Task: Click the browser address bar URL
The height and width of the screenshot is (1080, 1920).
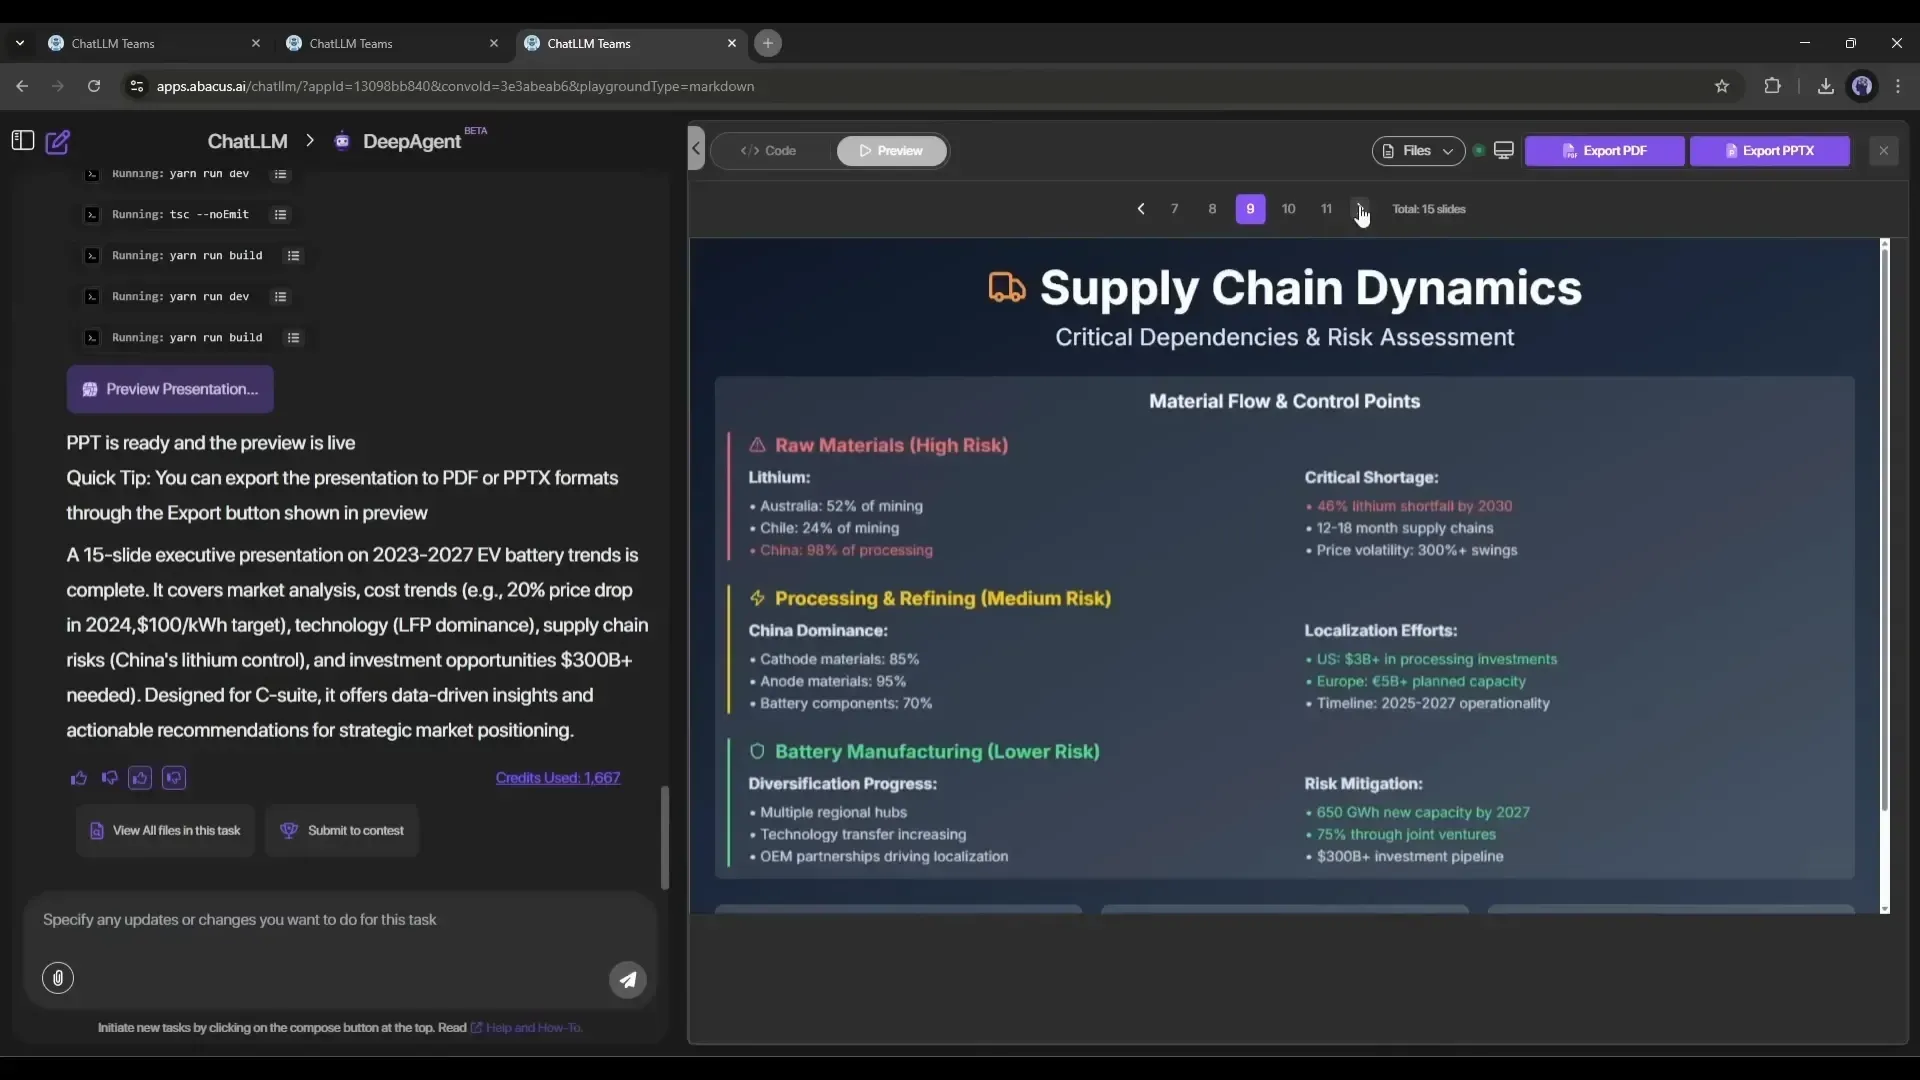Action: 455,86
